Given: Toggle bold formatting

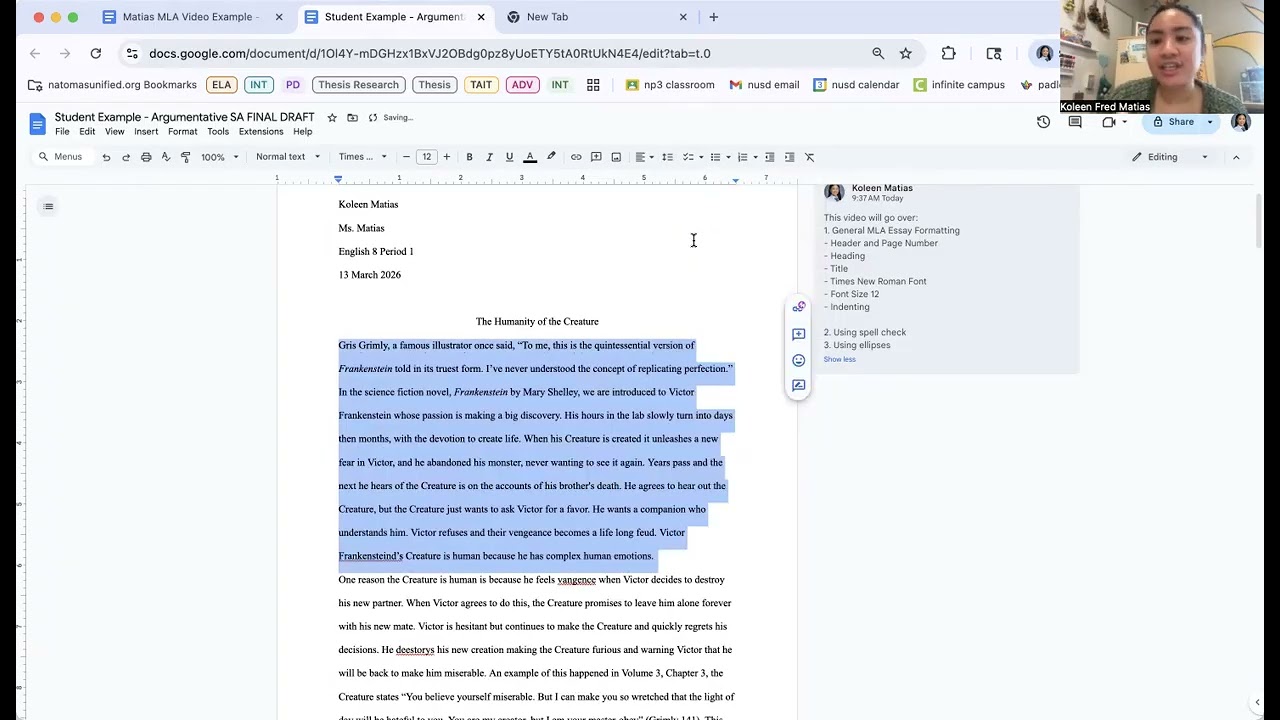Looking at the screenshot, I should [x=469, y=157].
